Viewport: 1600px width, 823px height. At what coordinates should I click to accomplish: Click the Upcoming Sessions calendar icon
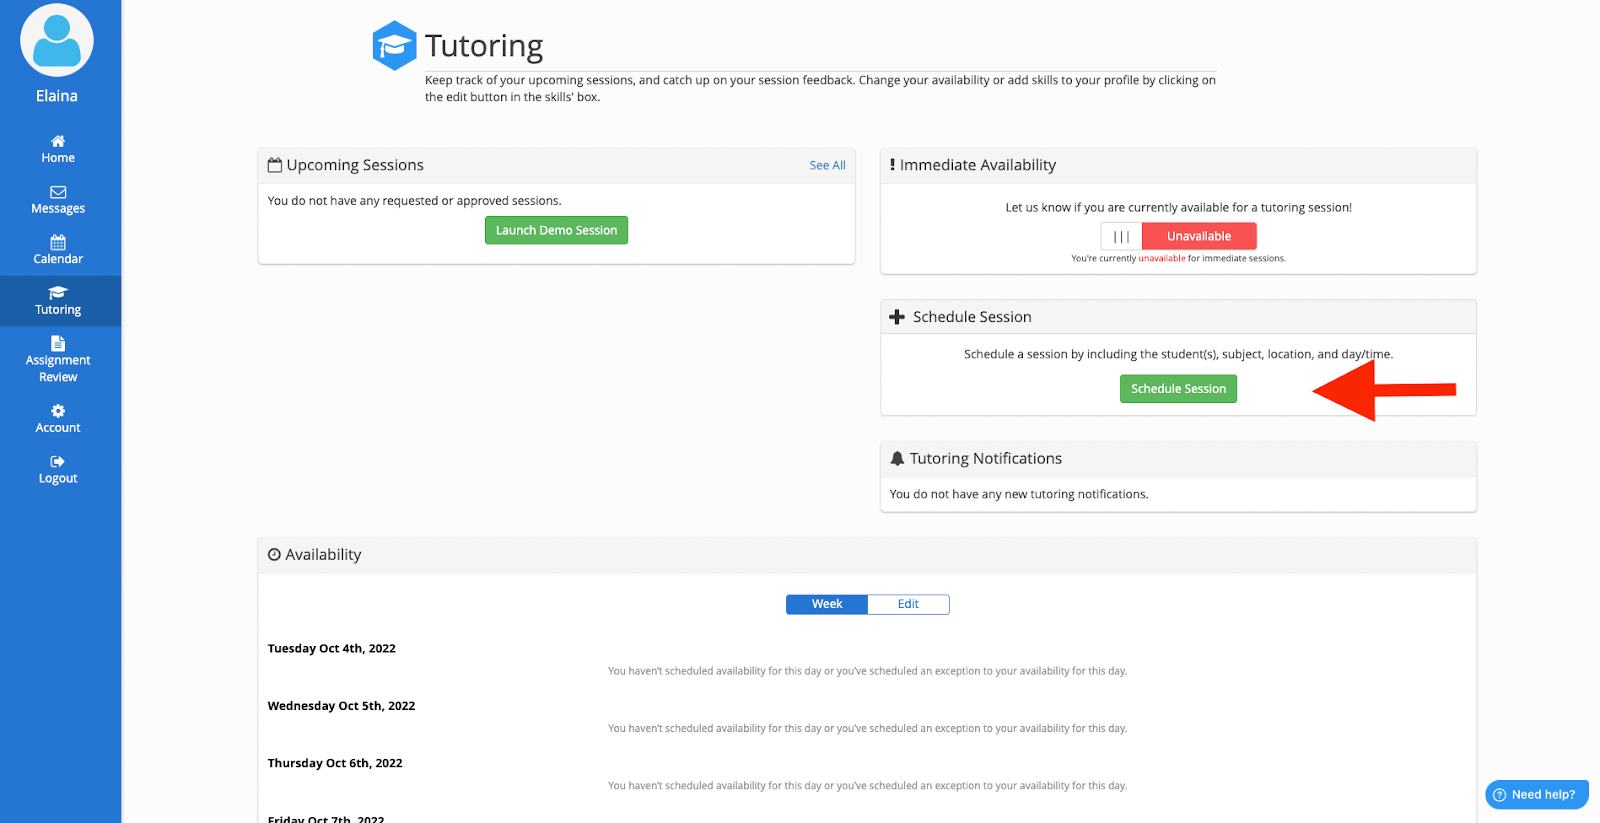click(x=275, y=165)
